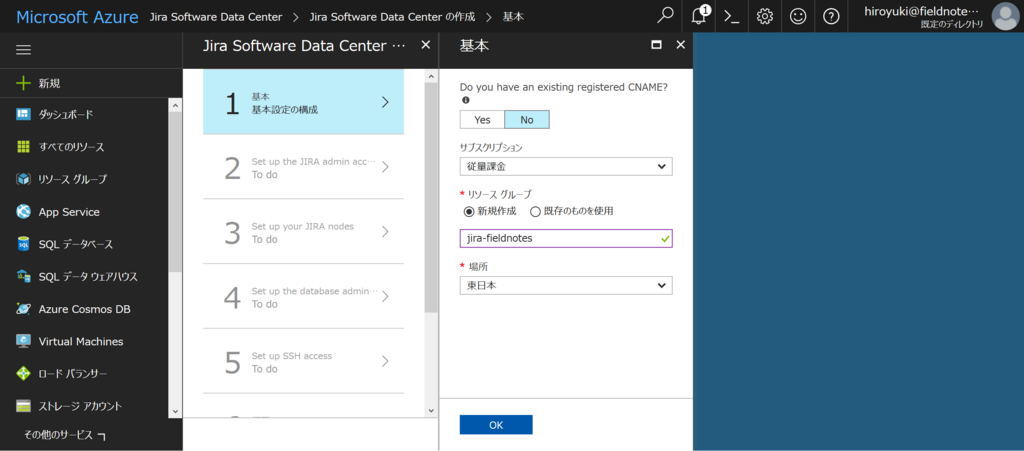Open リソース グループ from the sidebar
1024x451 pixels.
click(84, 179)
